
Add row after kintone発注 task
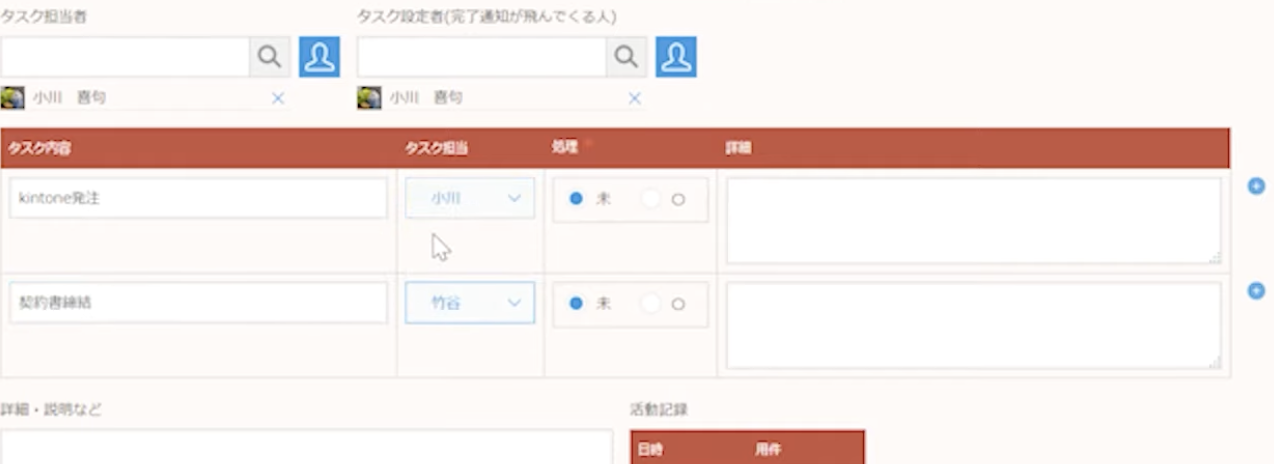coord(1256,186)
